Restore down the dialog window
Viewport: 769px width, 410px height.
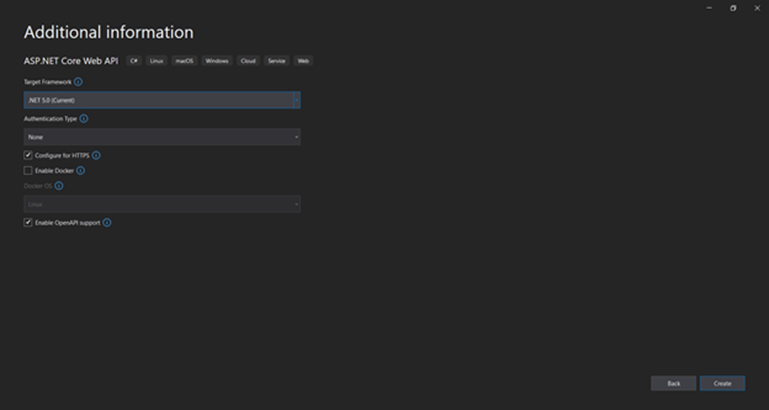tap(733, 8)
